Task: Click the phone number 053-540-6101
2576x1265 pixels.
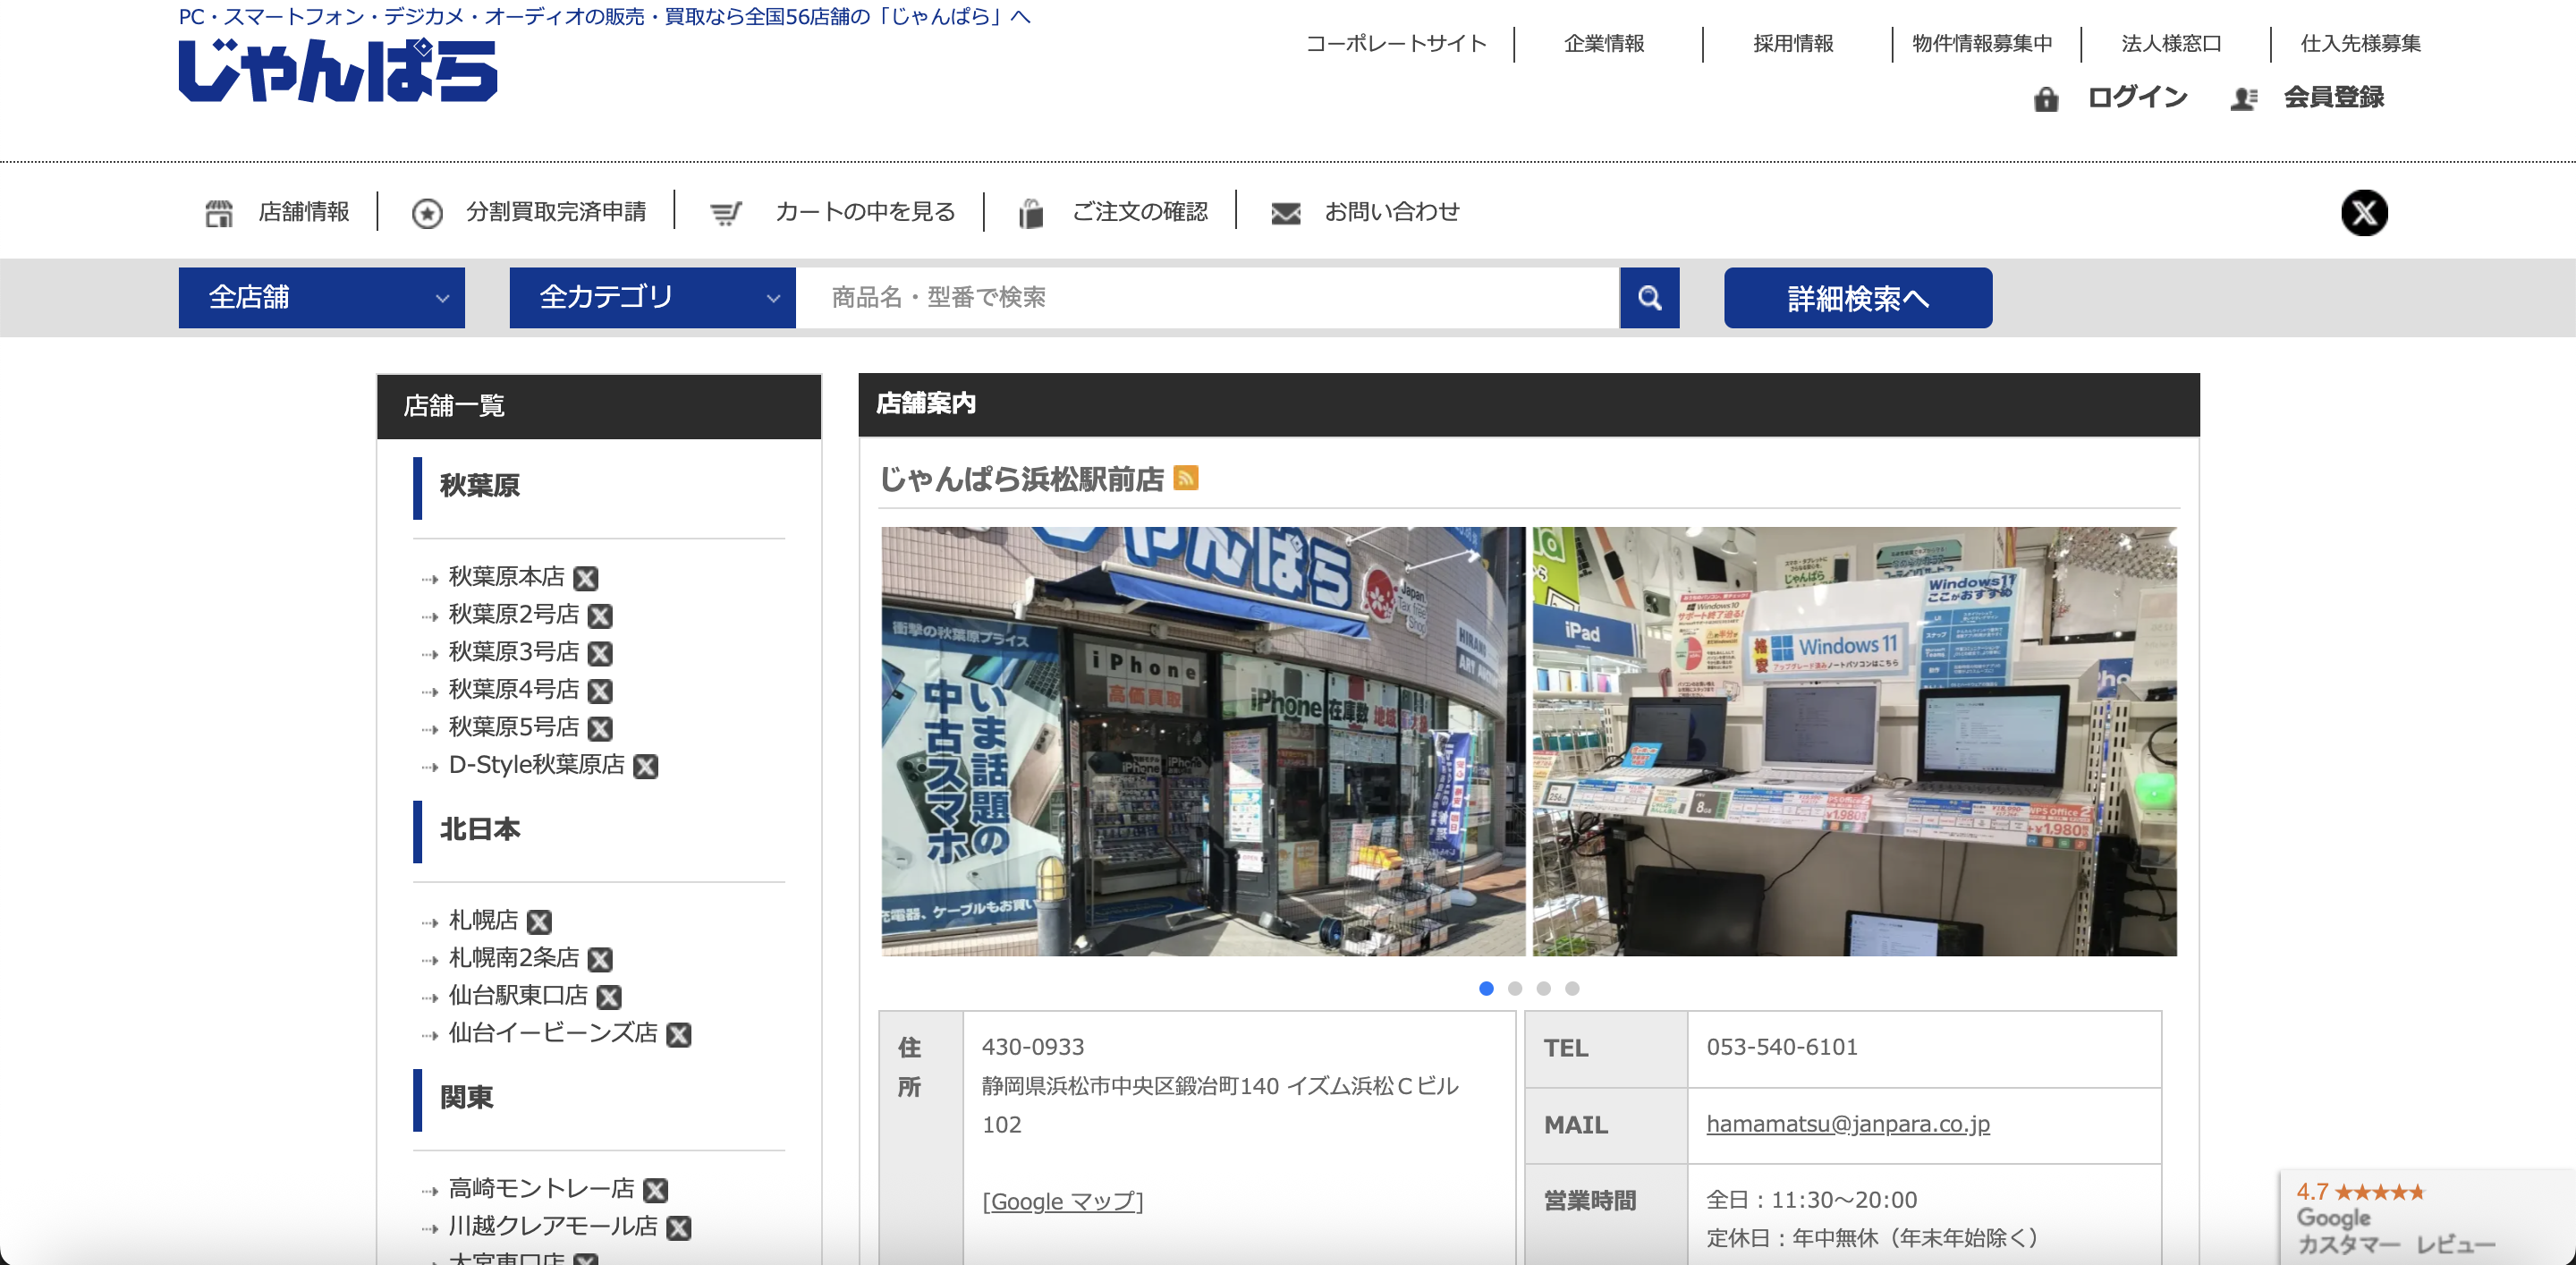Action: (1781, 1047)
